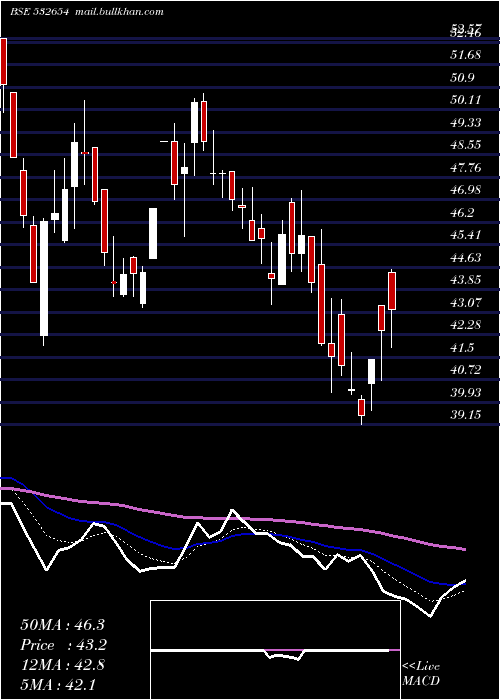
Task: Click the 48.55 price axis label
Action: [466, 145]
